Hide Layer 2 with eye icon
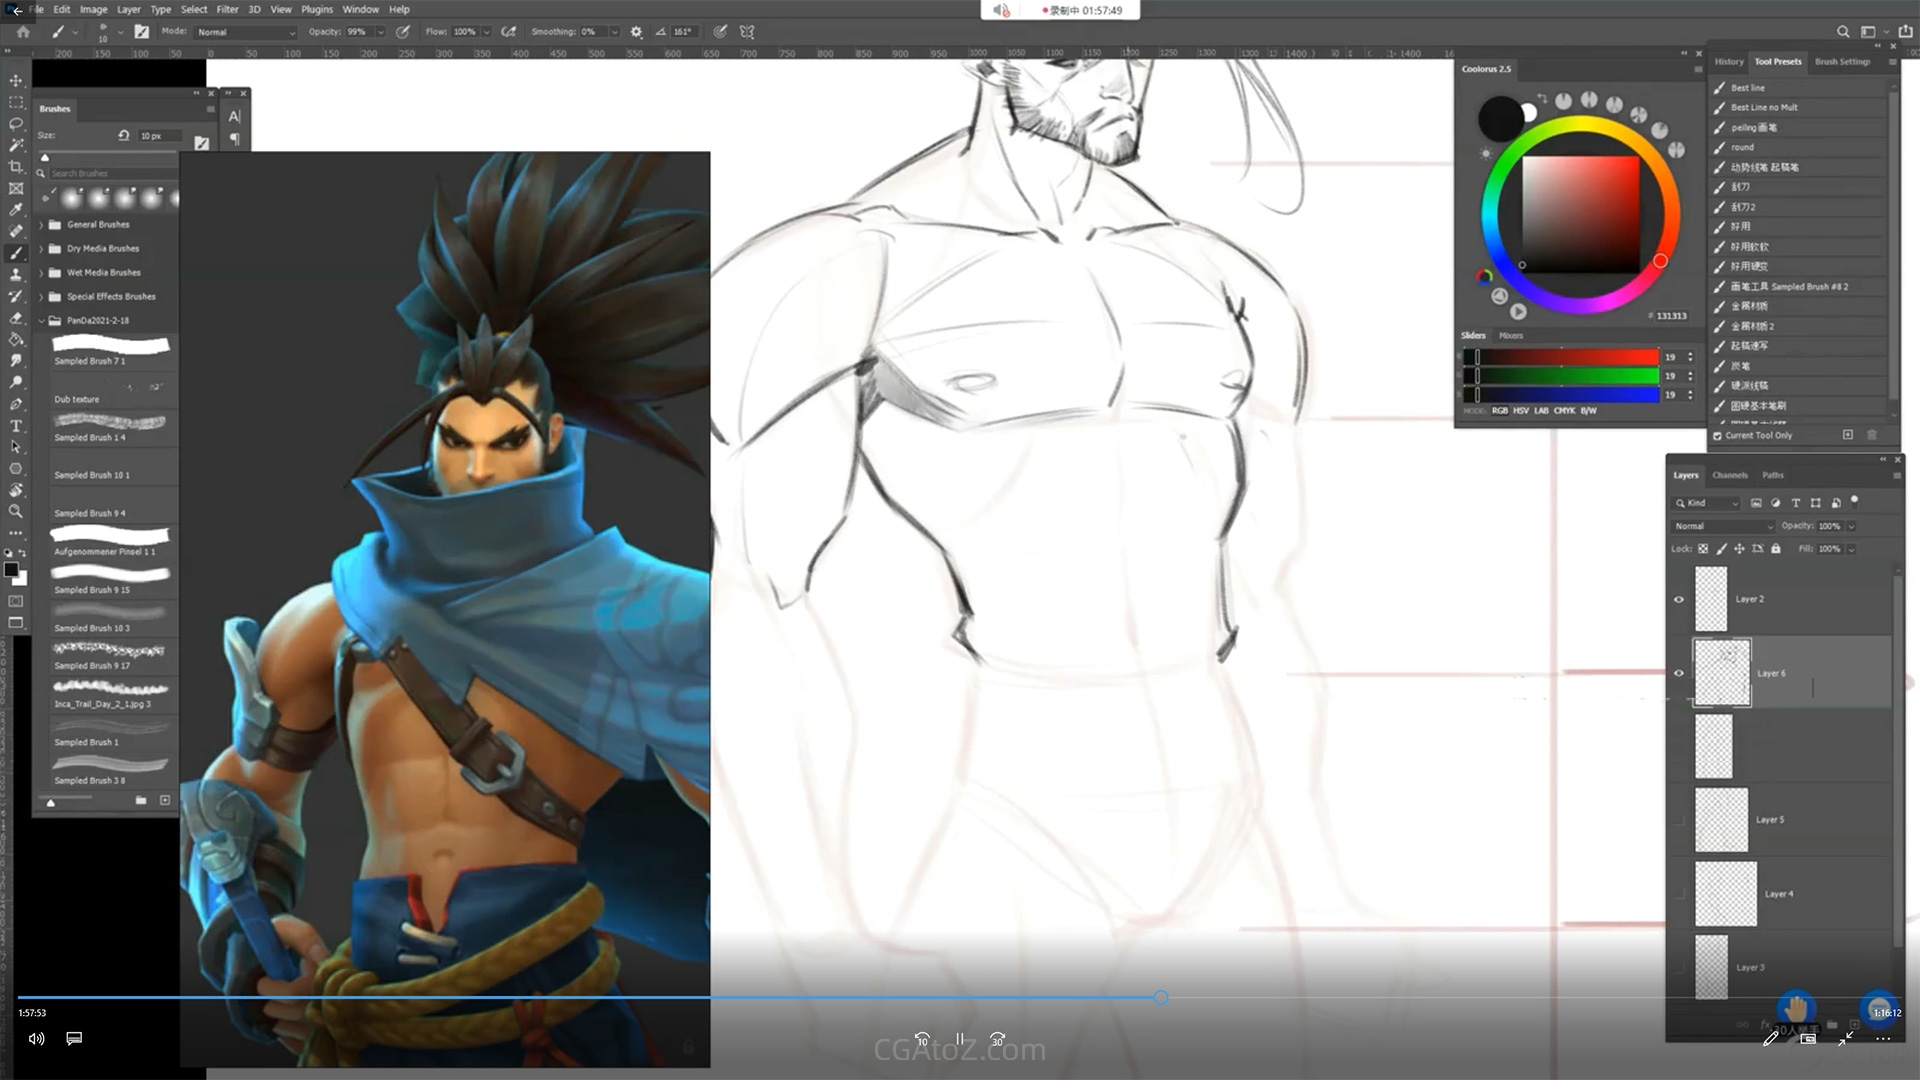 point(1679,600)
